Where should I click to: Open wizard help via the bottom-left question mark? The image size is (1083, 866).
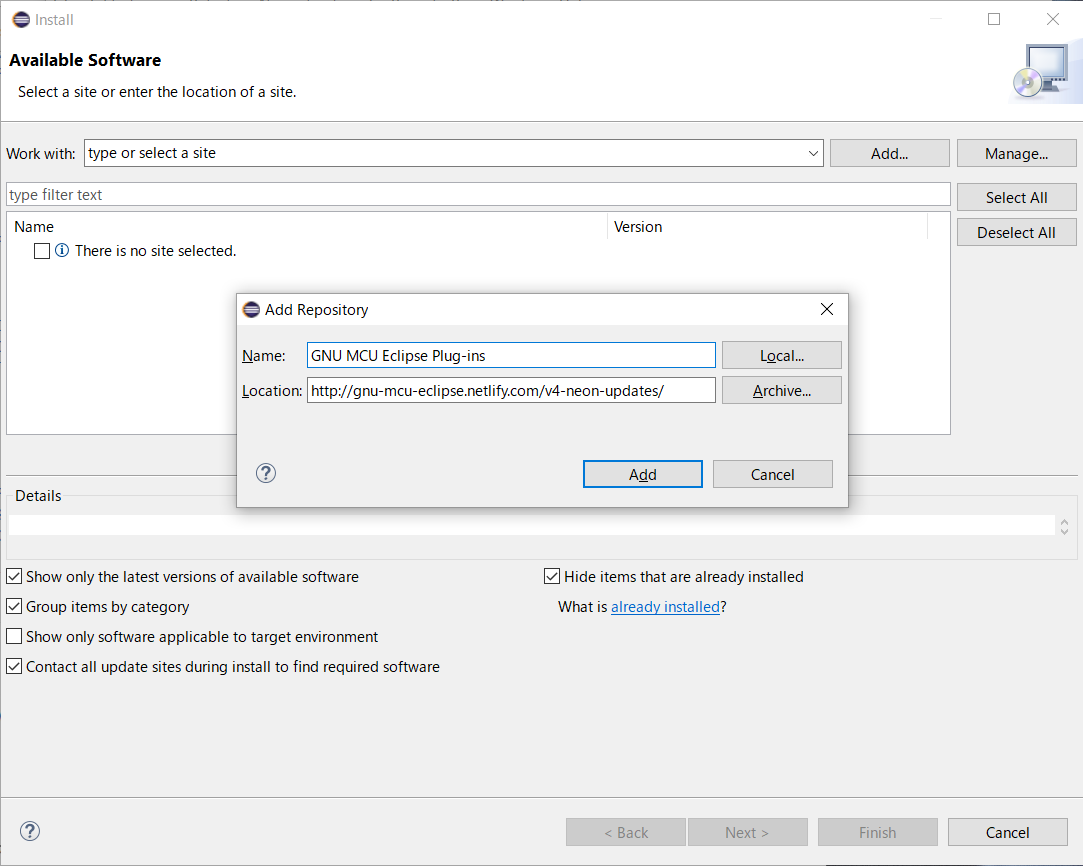tap(30, 831)
